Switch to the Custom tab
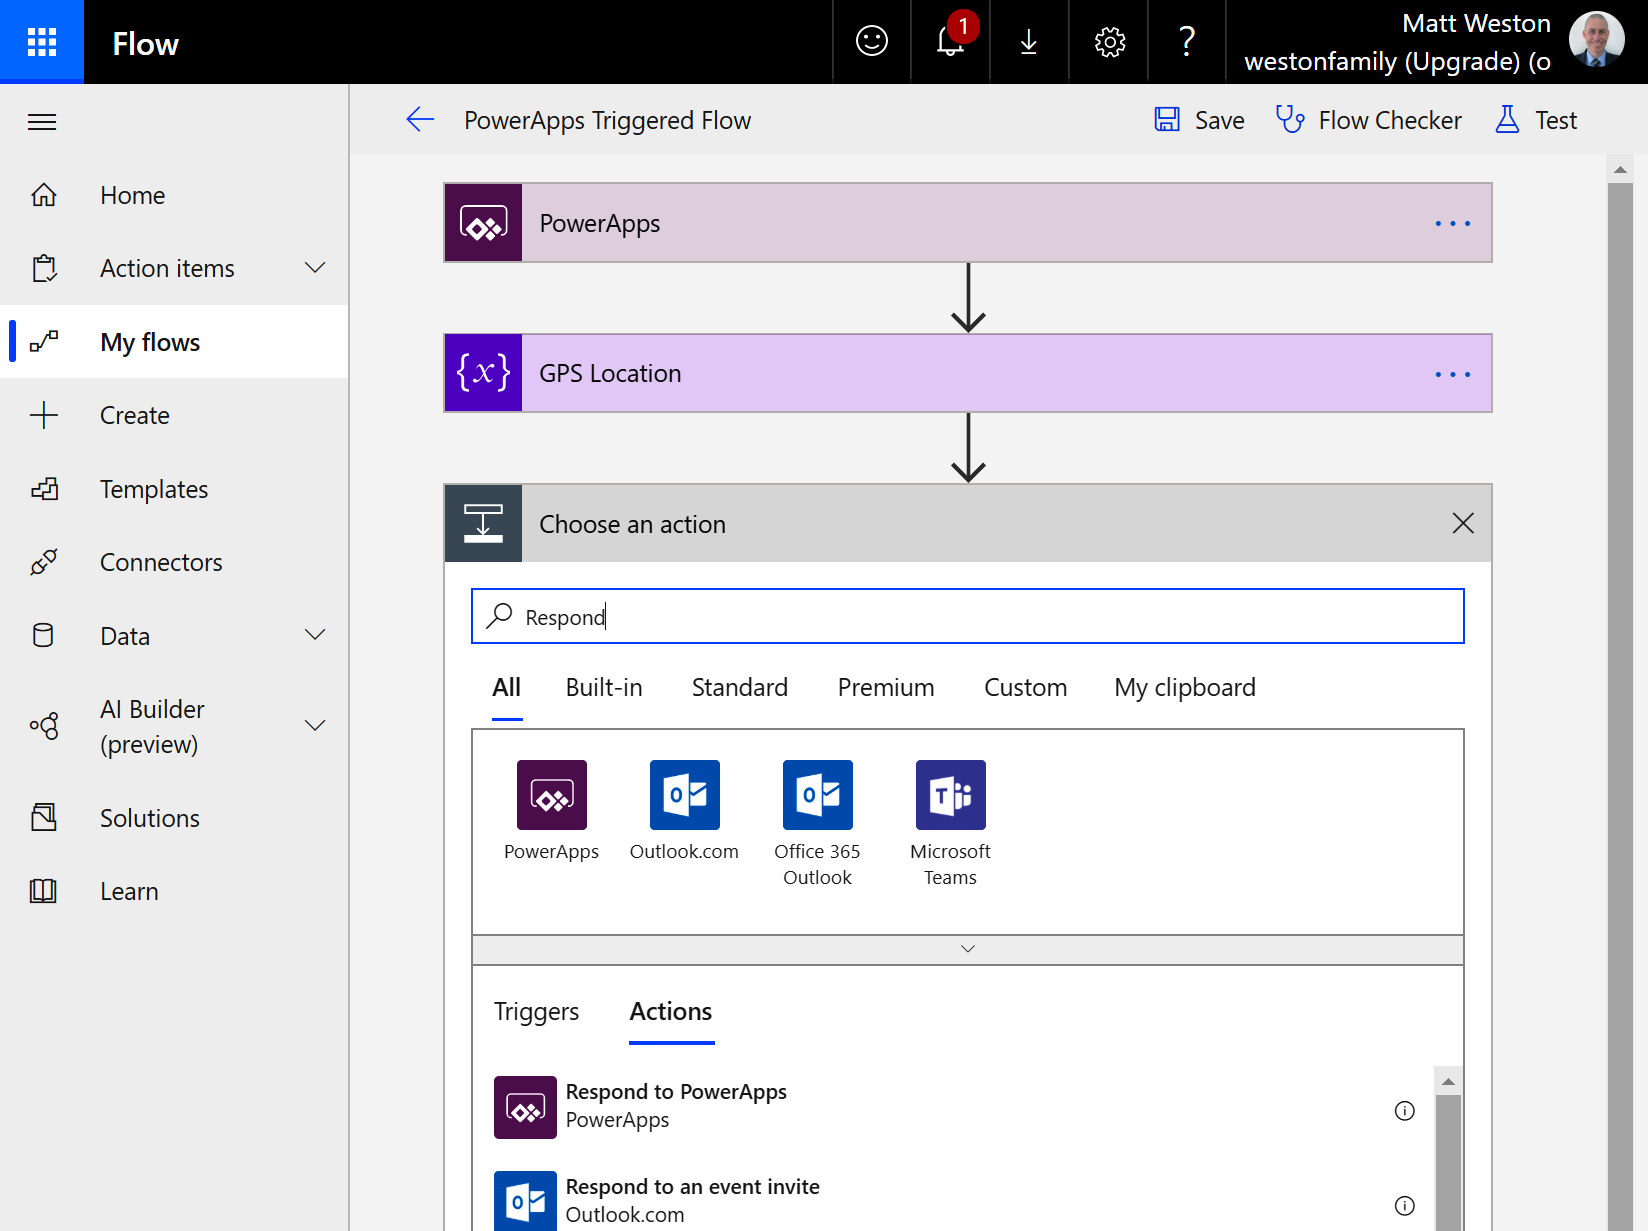The height and width of the screenshot is (1231, 1648). [x=1026, y=688]
